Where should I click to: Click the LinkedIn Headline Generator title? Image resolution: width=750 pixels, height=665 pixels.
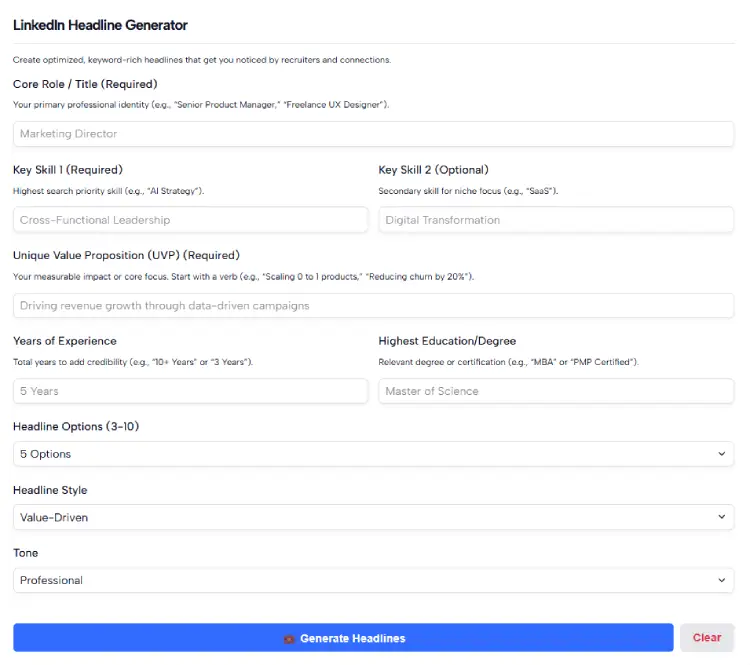[100, 25]
